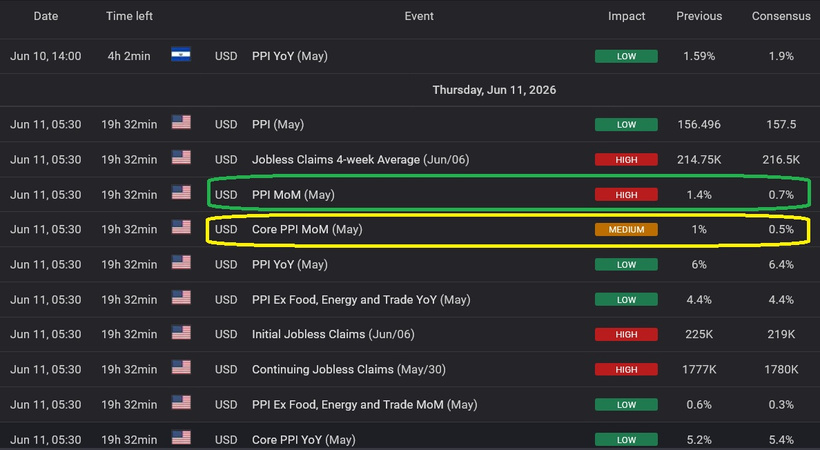
Task: Click the LOW impact badge for PPI (May)
Action: click(x=626, y=125)
